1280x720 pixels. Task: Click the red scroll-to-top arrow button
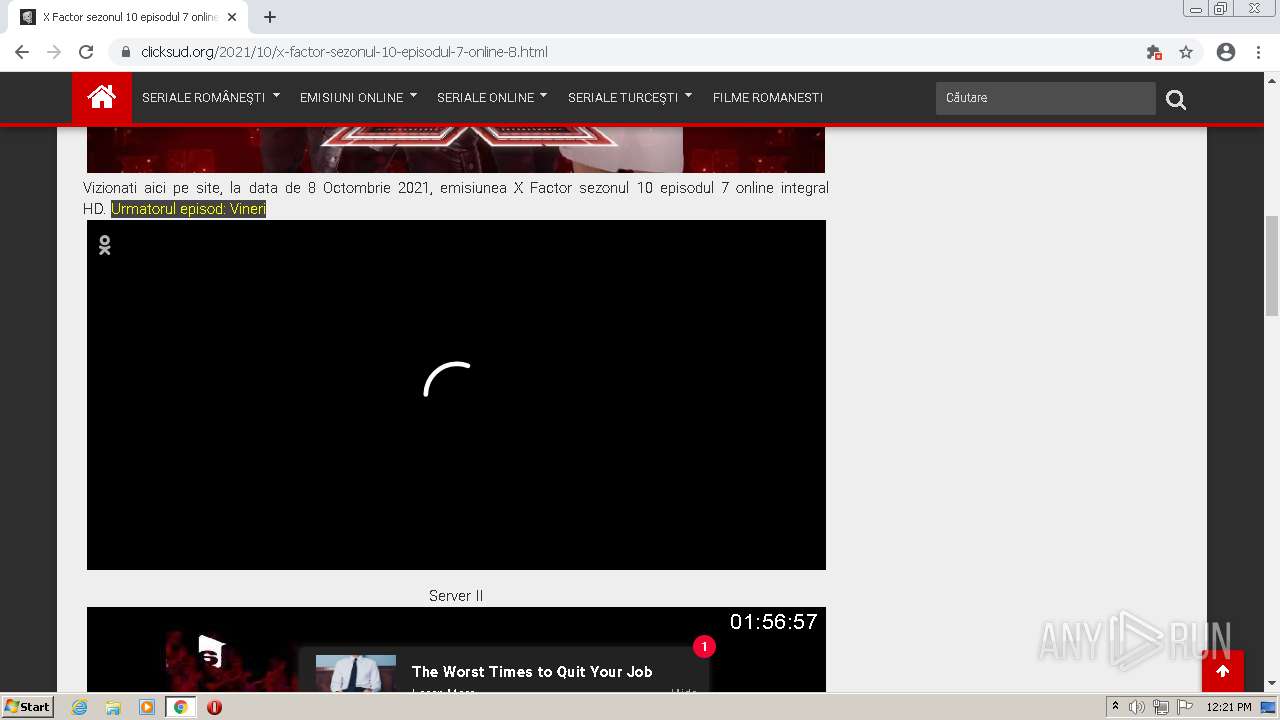pyautogui.click(x=1223, y=671)
